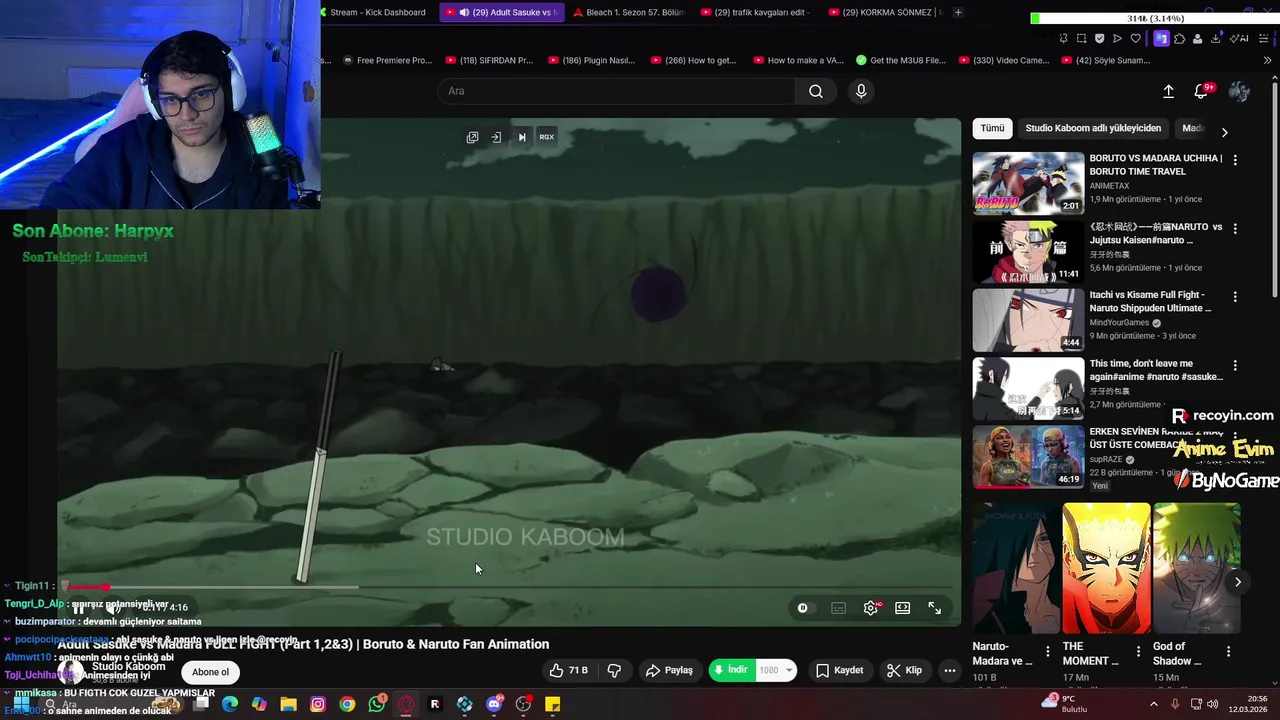Click the upload video arrow icon

click(x=1168, y=91)
